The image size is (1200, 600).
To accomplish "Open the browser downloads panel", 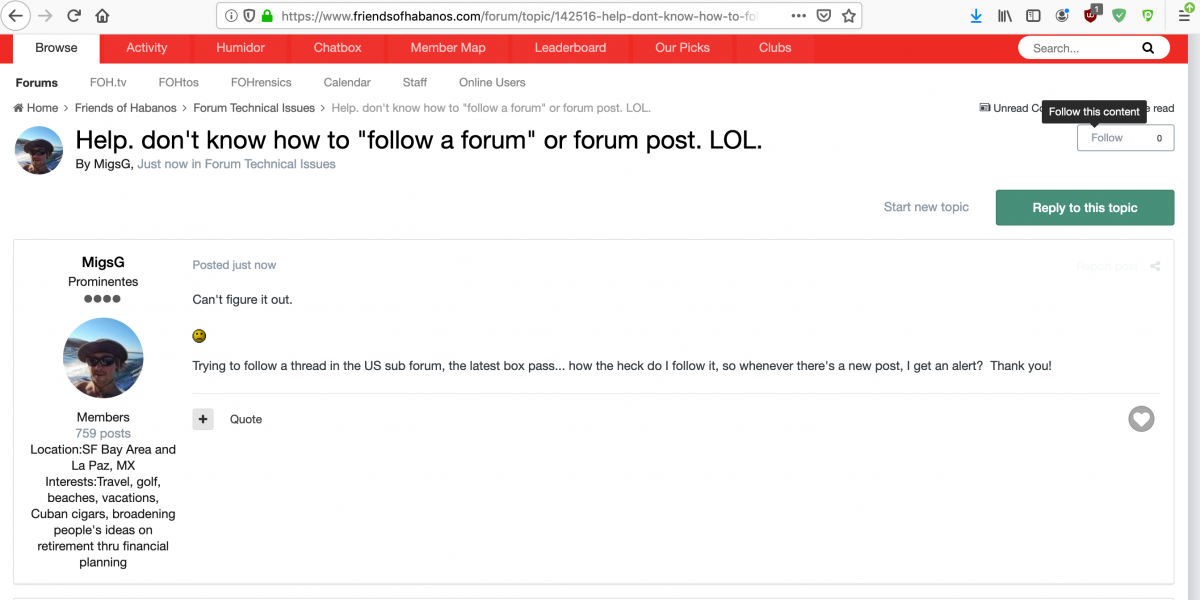I will (x=977, y=16).
